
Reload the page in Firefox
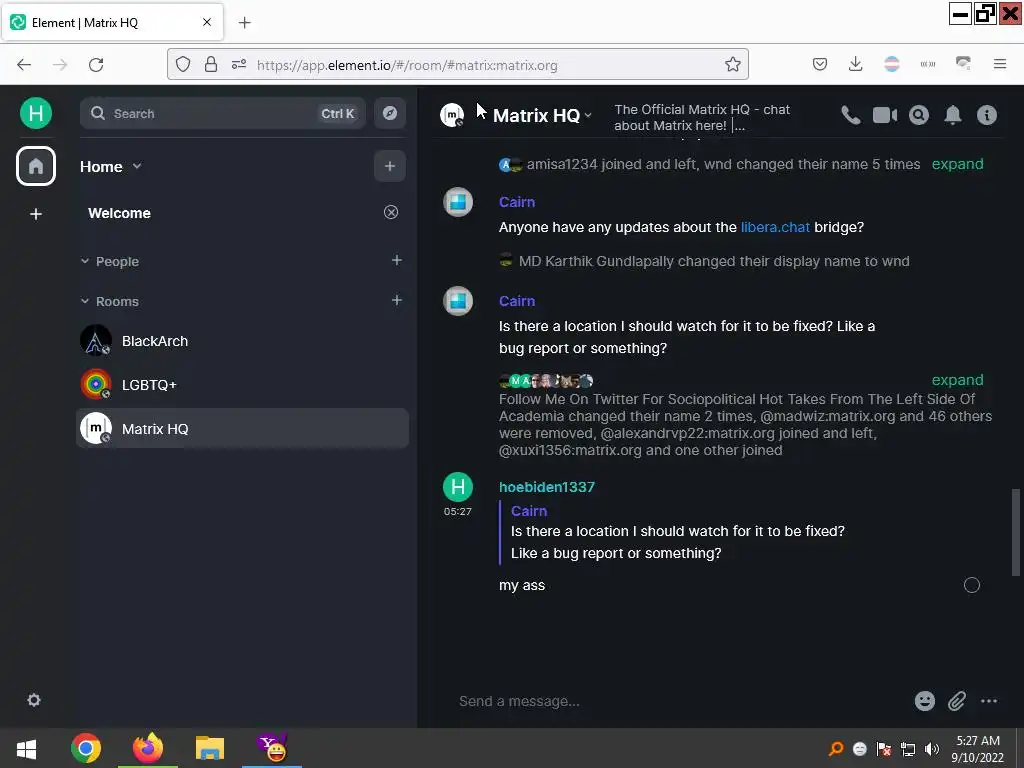click(x=96, y=64)
